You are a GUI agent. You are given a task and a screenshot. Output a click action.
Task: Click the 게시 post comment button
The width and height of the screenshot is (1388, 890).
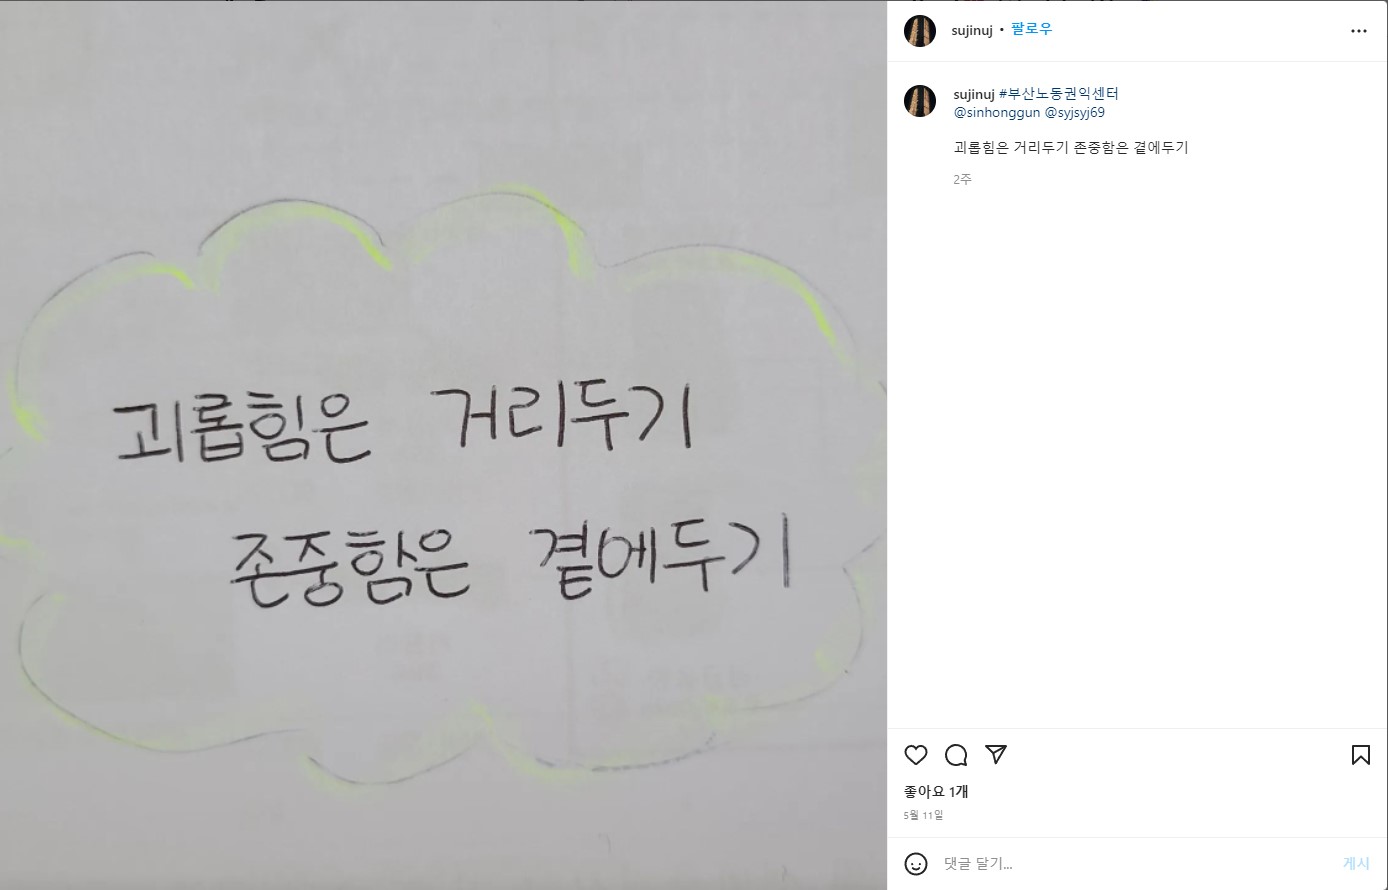pyautogui.click(x=1356, y=863)
